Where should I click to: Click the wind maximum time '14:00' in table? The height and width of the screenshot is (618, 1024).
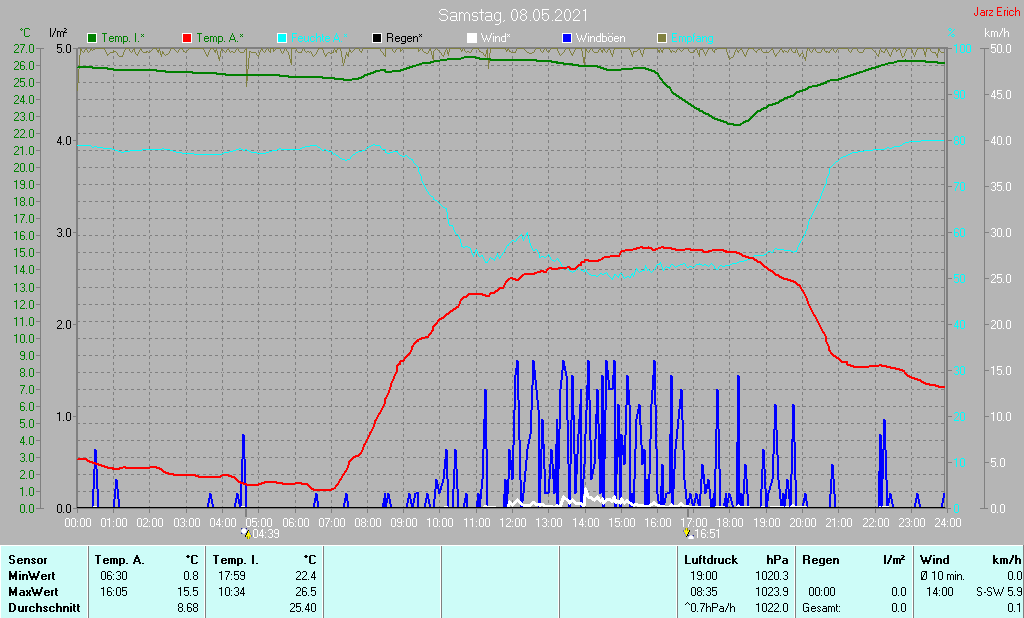(939, 592)
